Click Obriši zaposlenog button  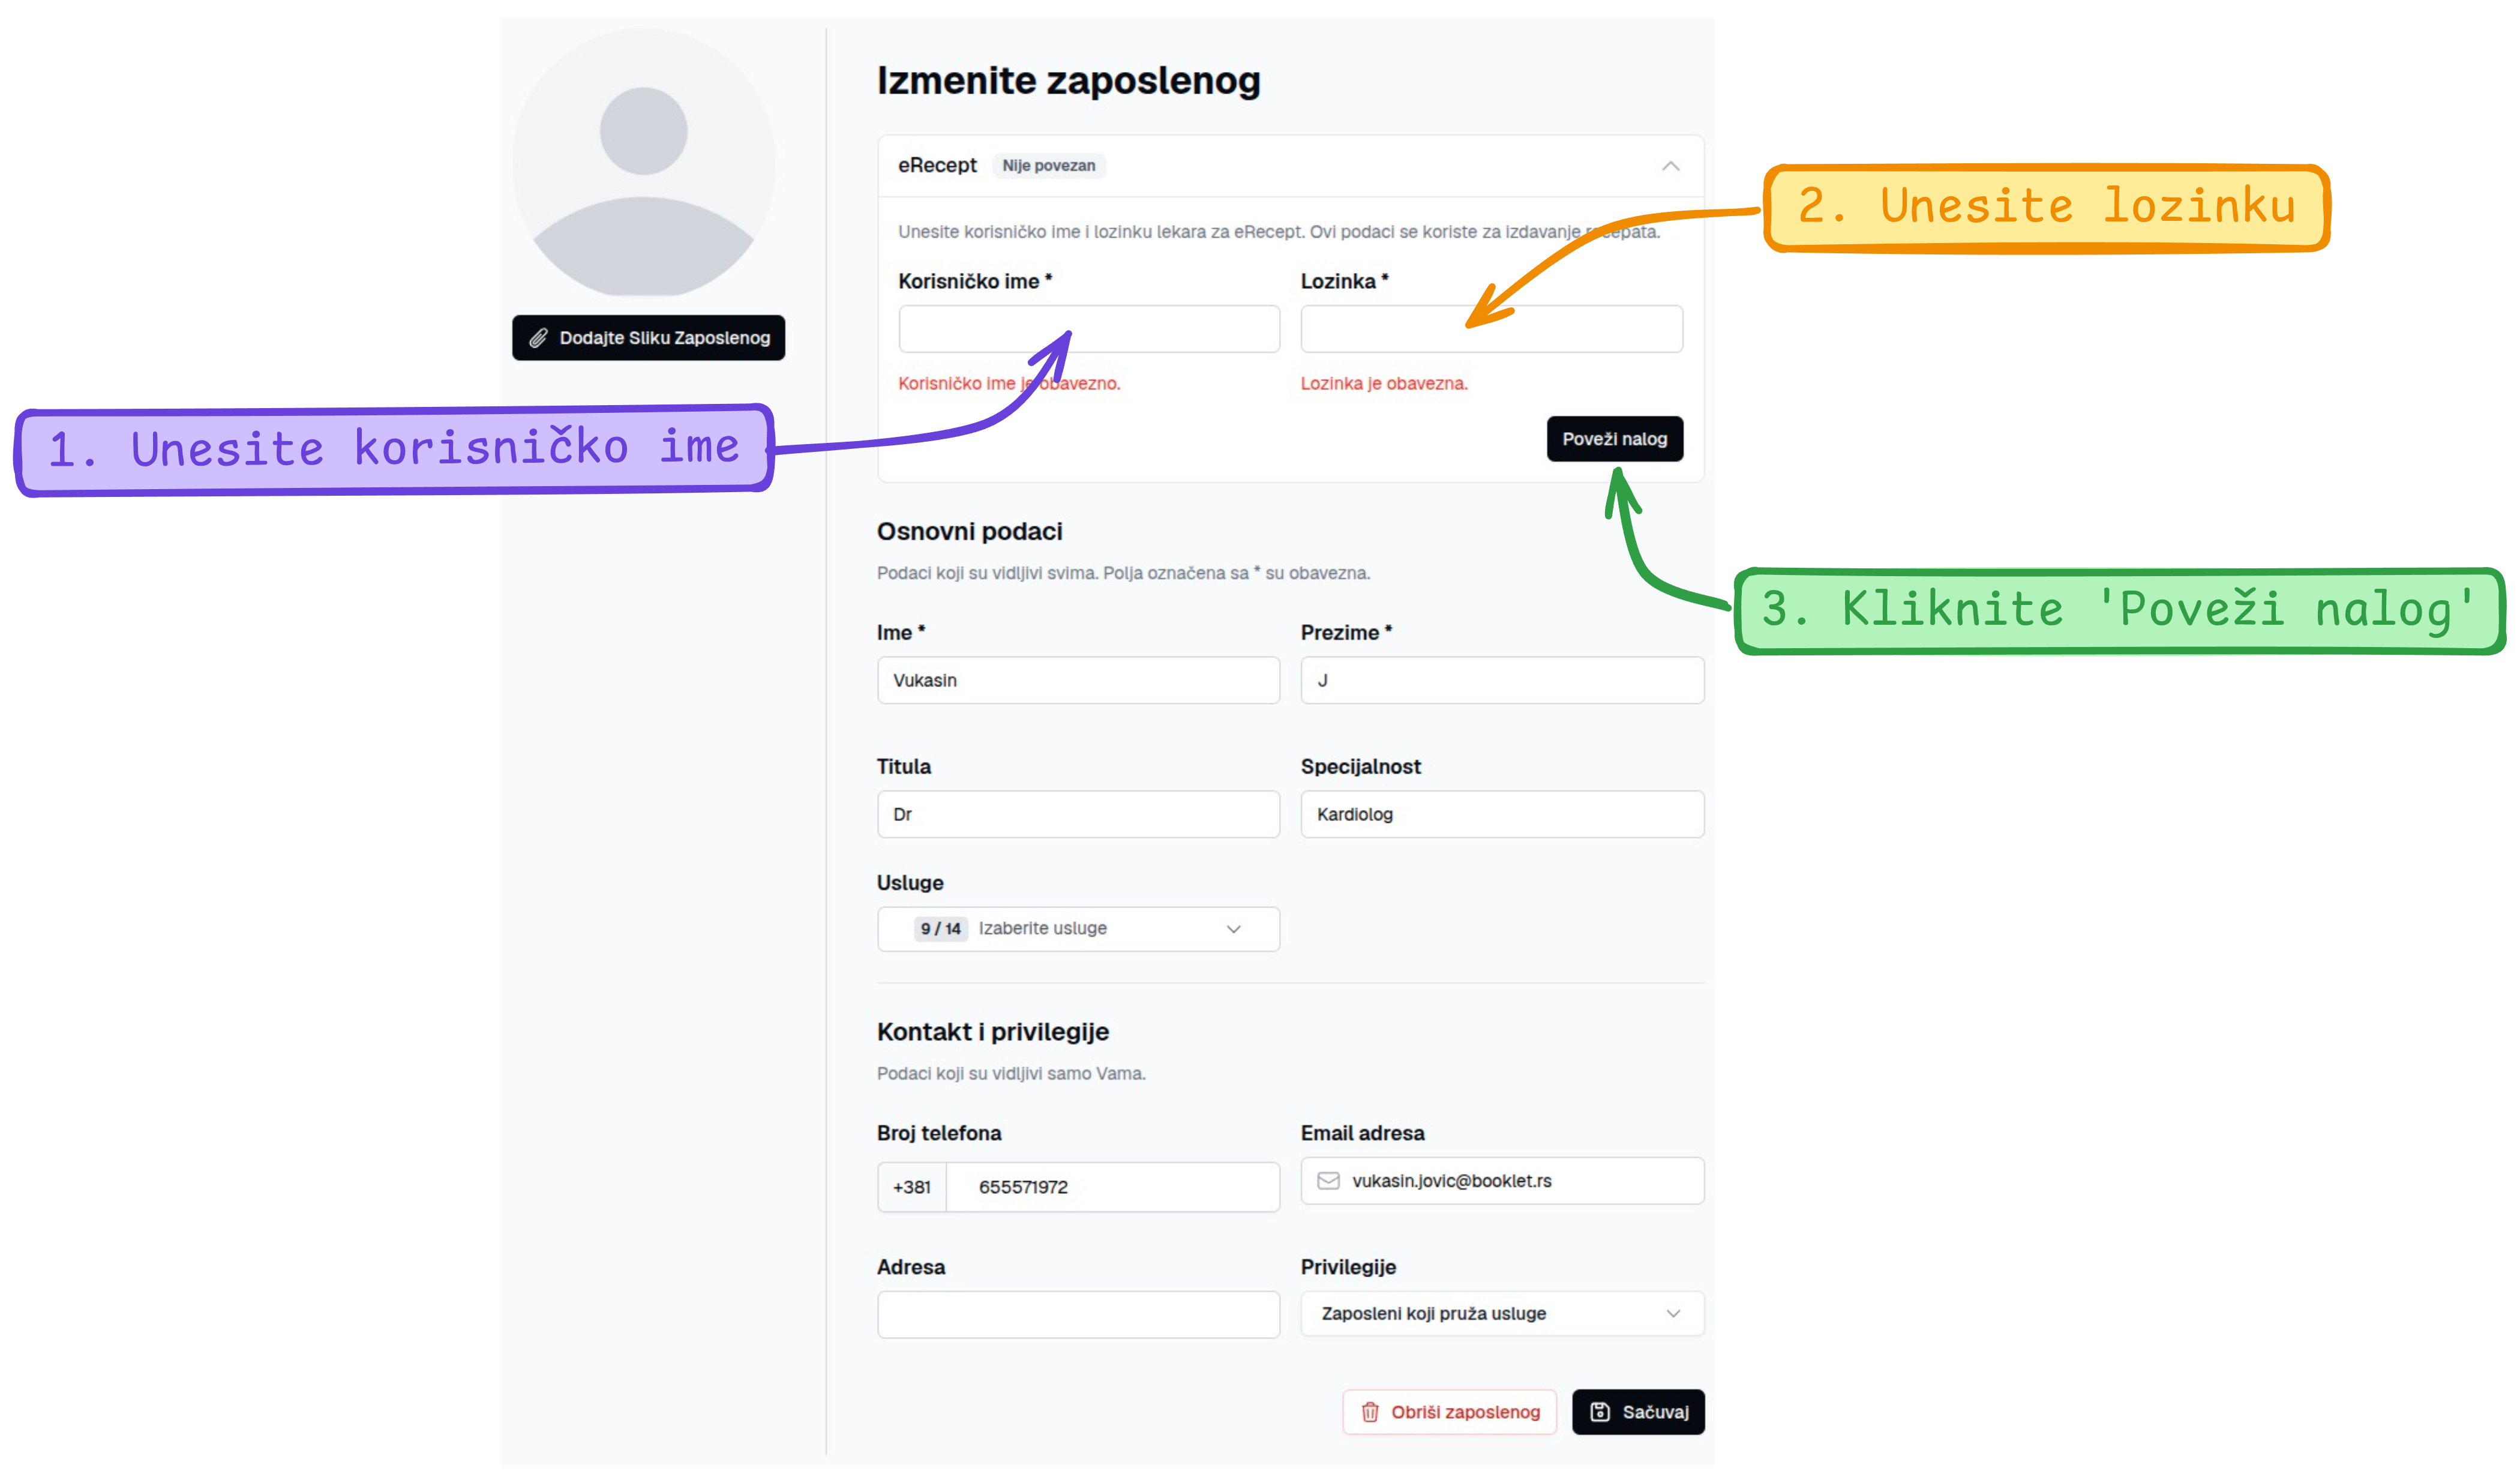point(1449,1411)
